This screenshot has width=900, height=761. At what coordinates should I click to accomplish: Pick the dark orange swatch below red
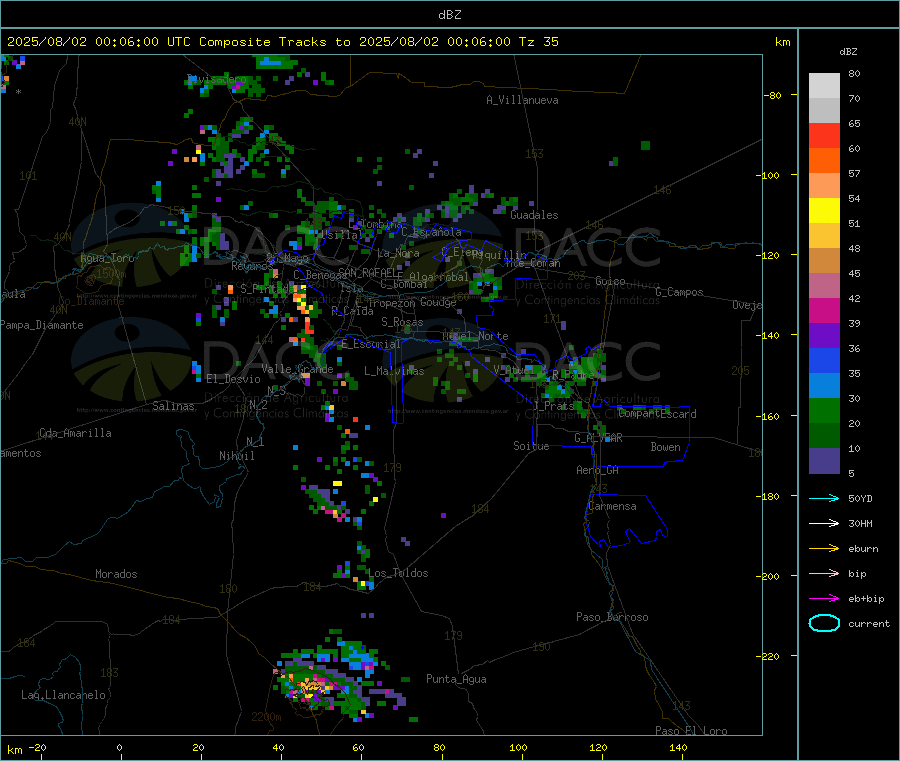pos(824,161)
